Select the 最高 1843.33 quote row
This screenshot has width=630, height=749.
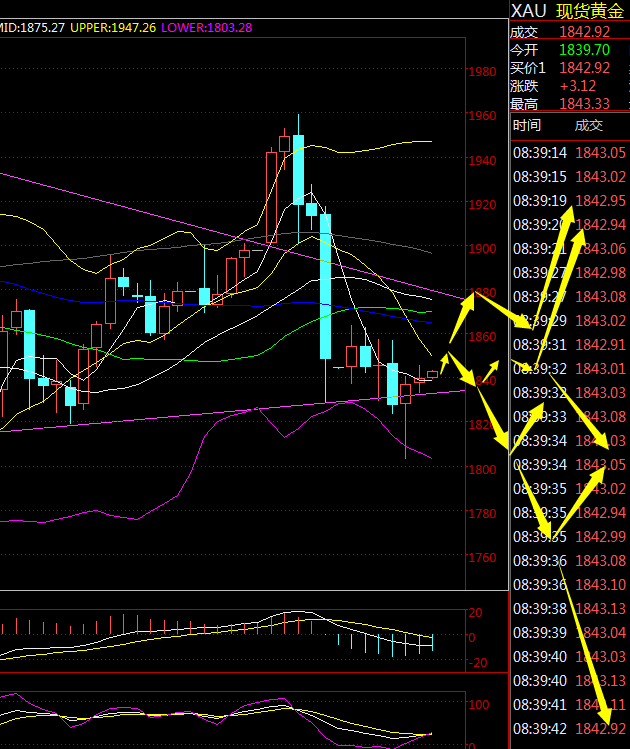[568, 103]
